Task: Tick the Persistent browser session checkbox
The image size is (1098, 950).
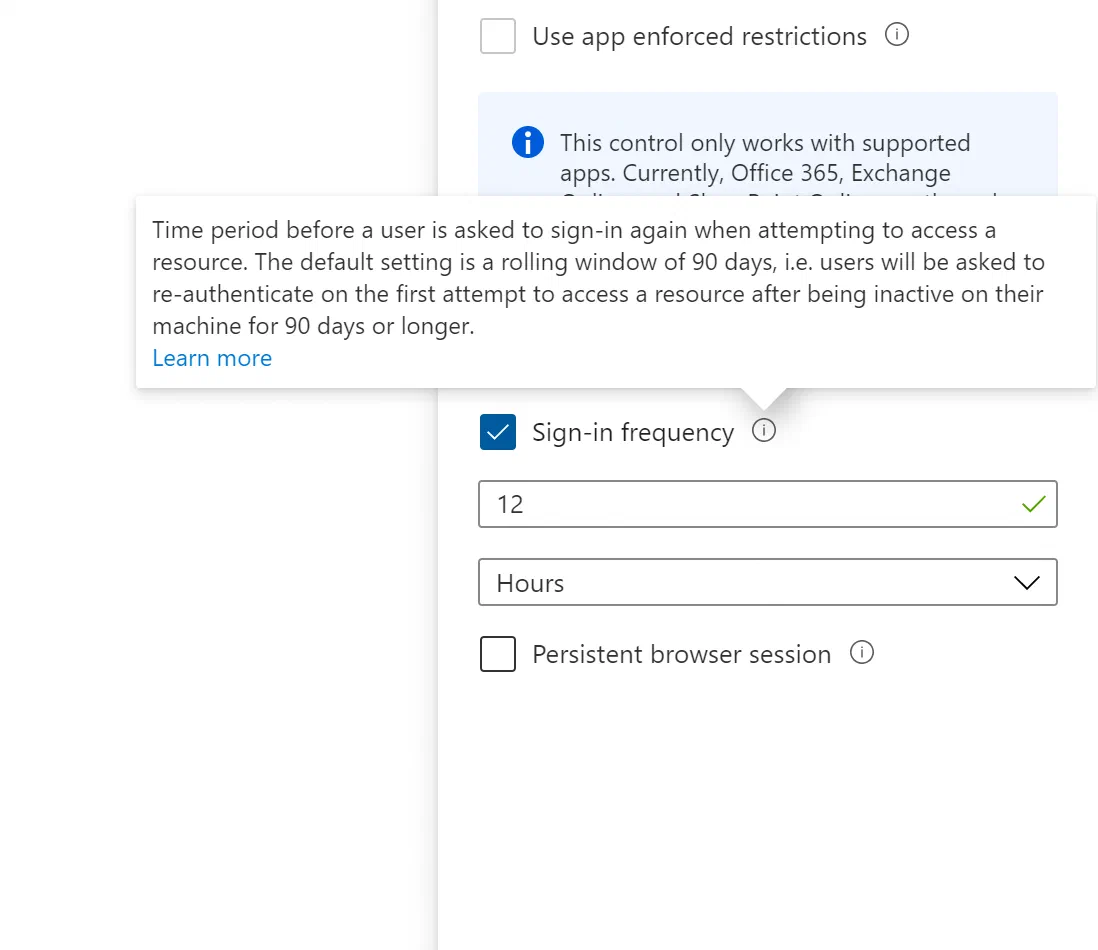Action: pos(498,654)
